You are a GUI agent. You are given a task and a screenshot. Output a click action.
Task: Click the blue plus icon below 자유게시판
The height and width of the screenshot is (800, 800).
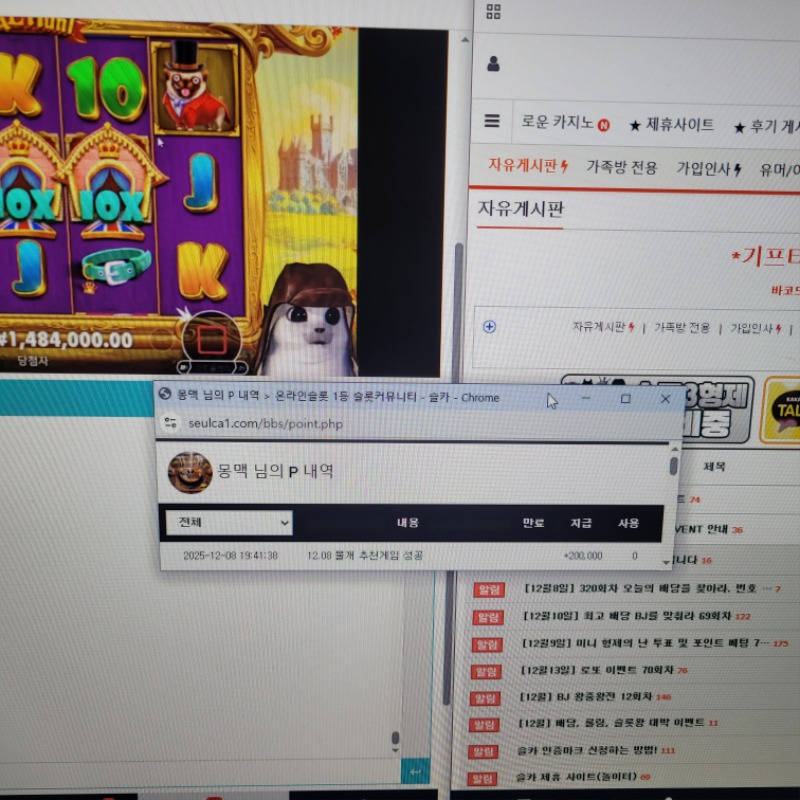[x=487, y=325]
